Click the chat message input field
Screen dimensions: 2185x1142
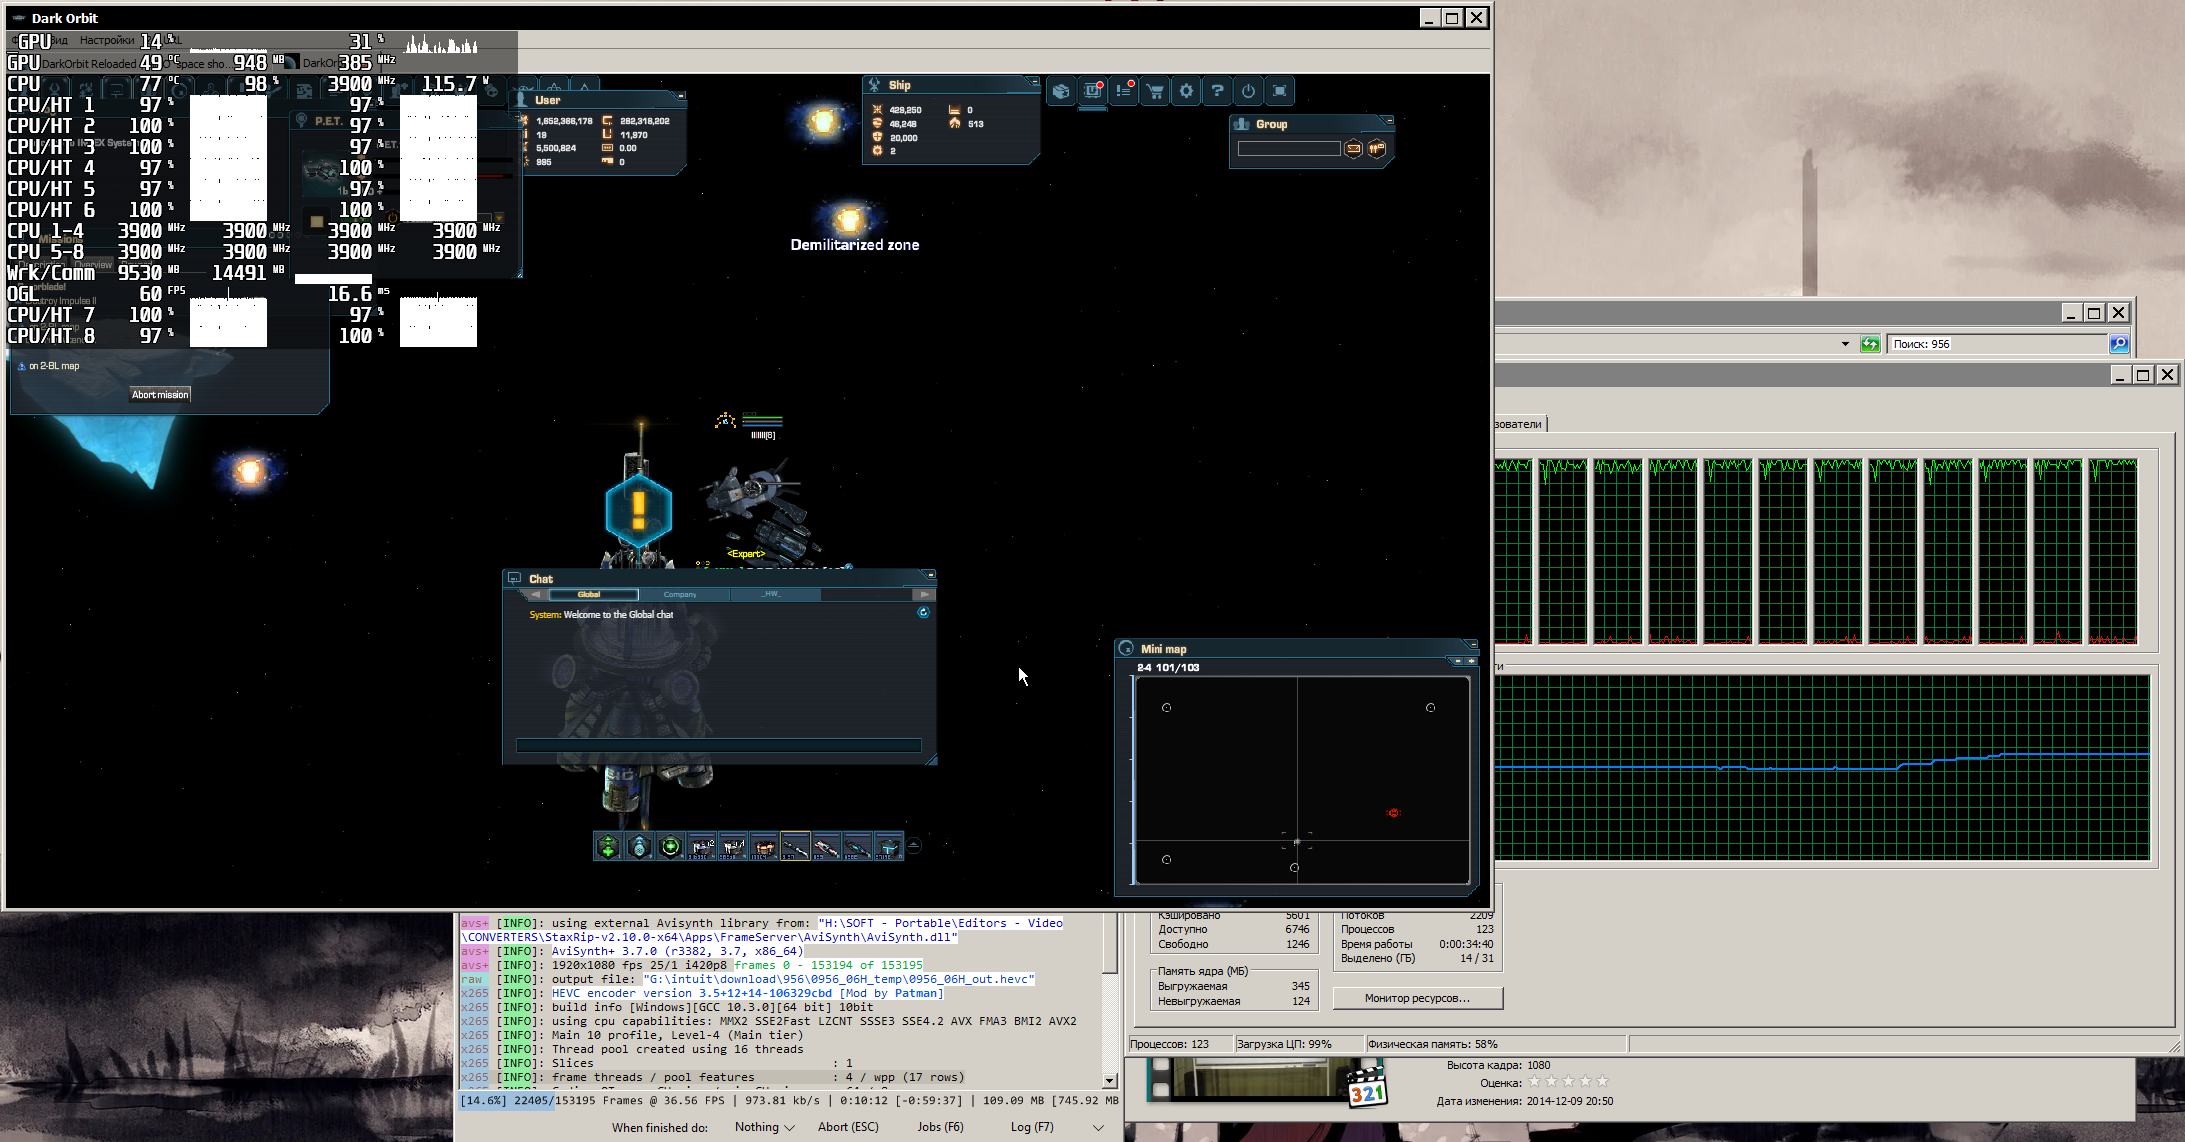(718, 745)
